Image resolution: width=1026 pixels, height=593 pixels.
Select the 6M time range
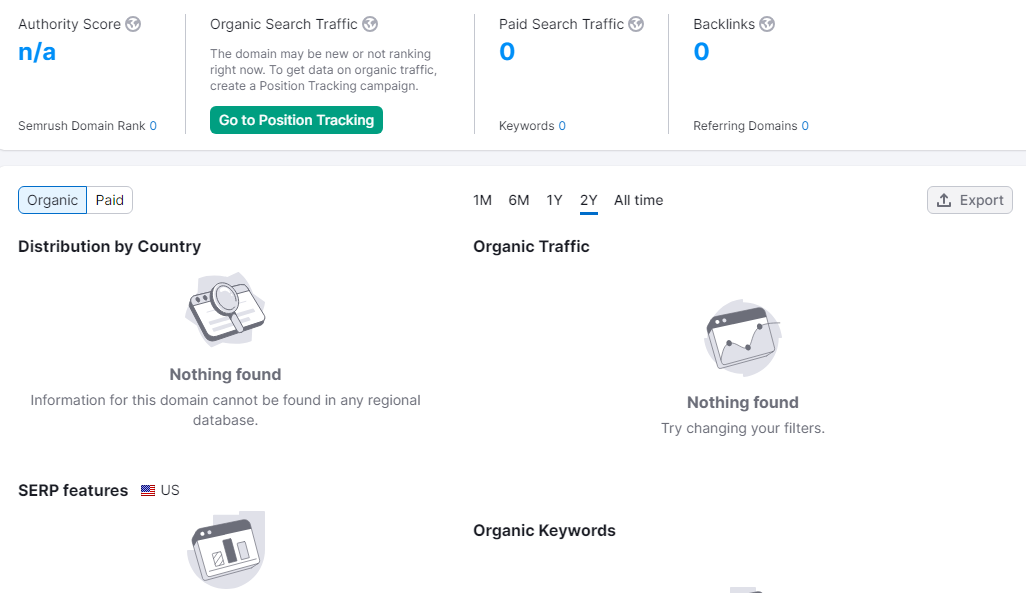tap(518, 200)
